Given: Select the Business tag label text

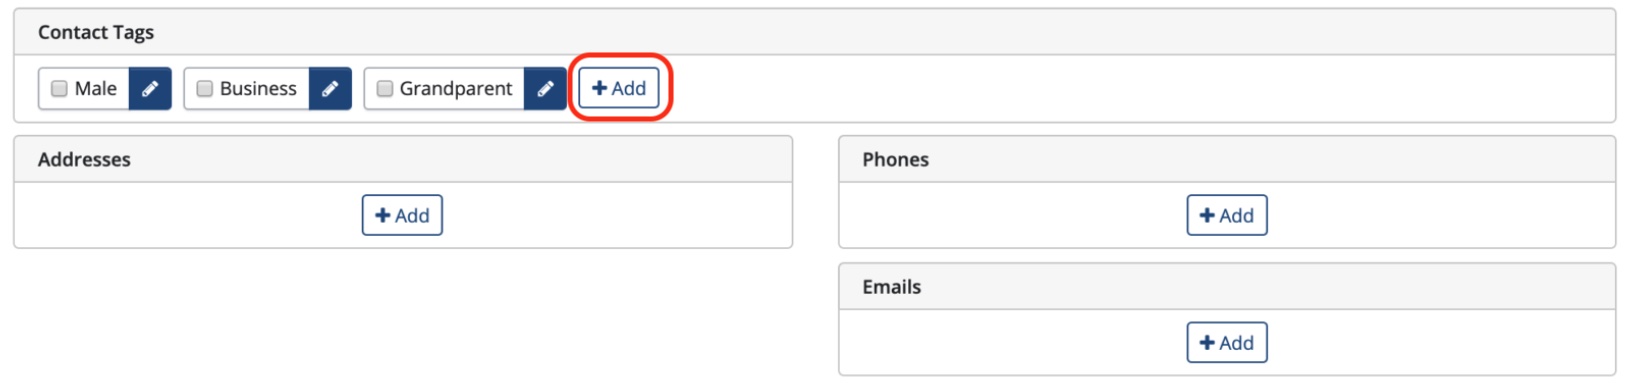Looking at the screenshot, I should (258, 88).
